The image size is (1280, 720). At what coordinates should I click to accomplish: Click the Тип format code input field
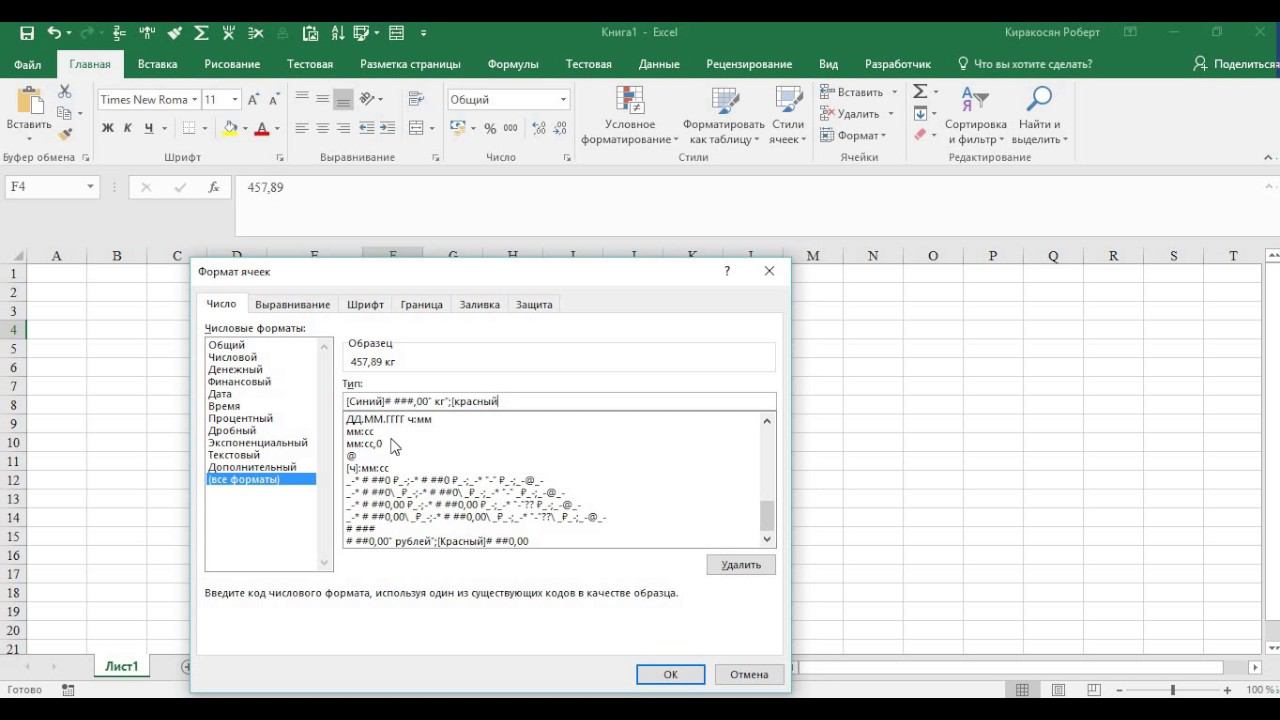pyautogui.click(x=559, y=401)
